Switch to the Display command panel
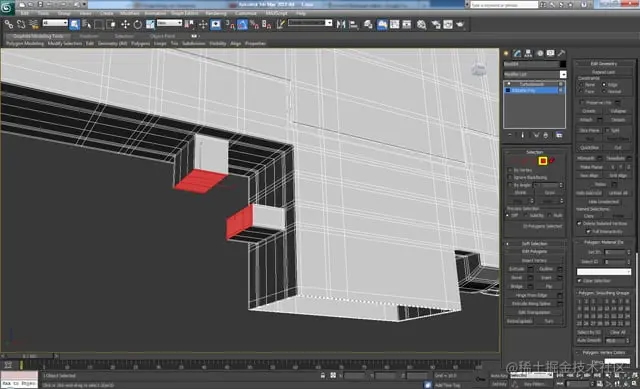The width and height of the screenshot is (640, 389). [551, 53]
